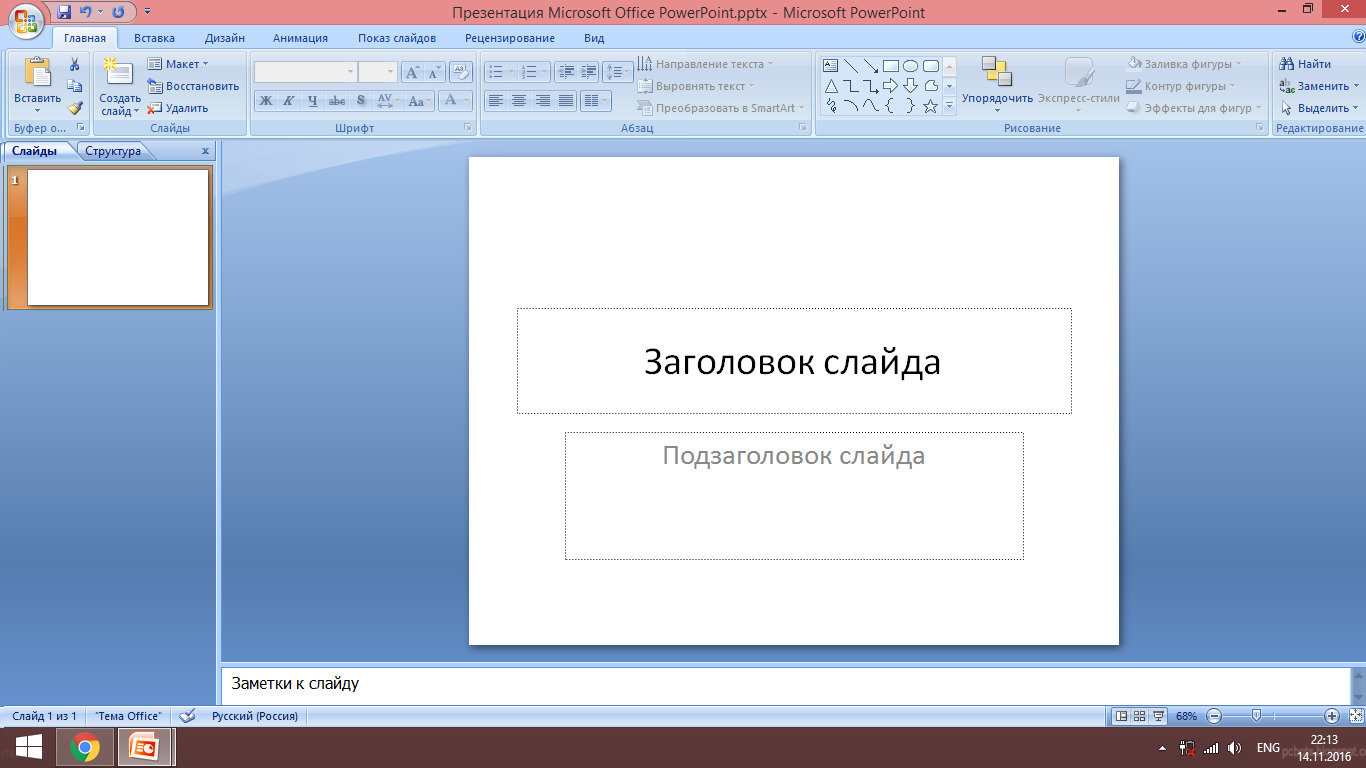This screenshot has height=768, width=1366.
Task: Select the Text Box shape in gallery
Action: coord(830,66)
